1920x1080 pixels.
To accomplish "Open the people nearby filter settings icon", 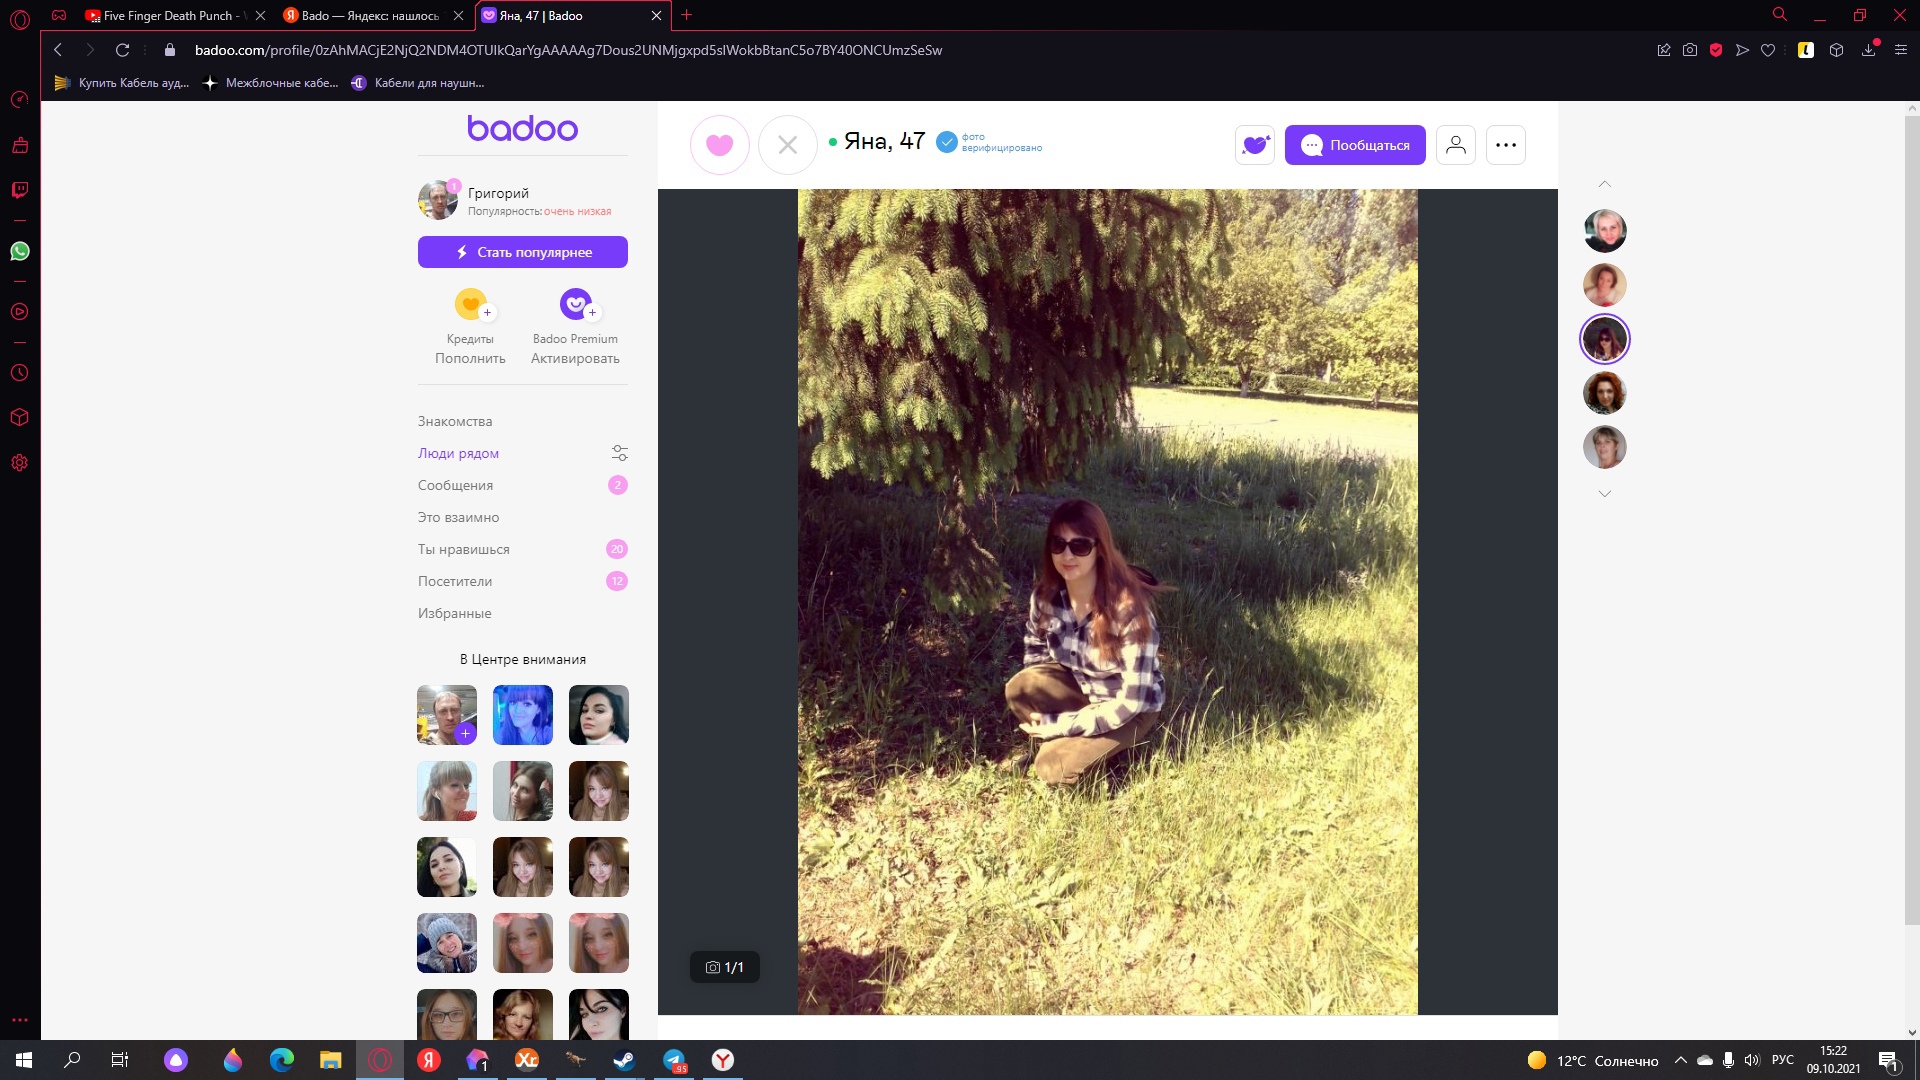I will pos(619,453).
